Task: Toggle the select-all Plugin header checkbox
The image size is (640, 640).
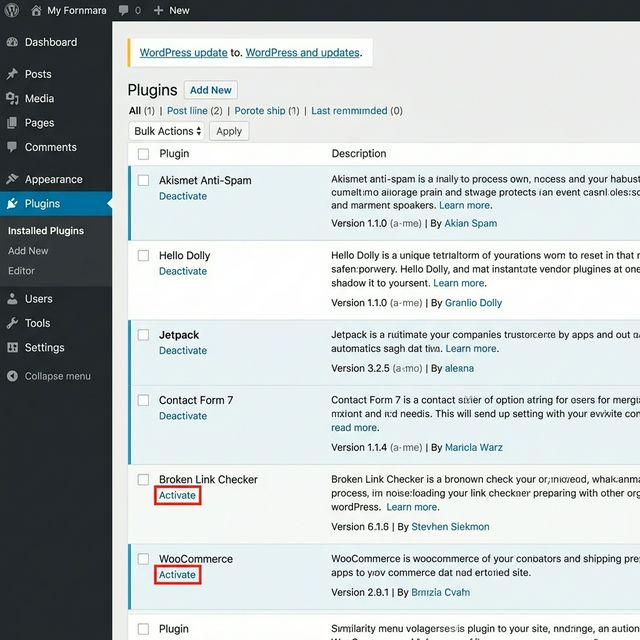Action: click(143, 154)
